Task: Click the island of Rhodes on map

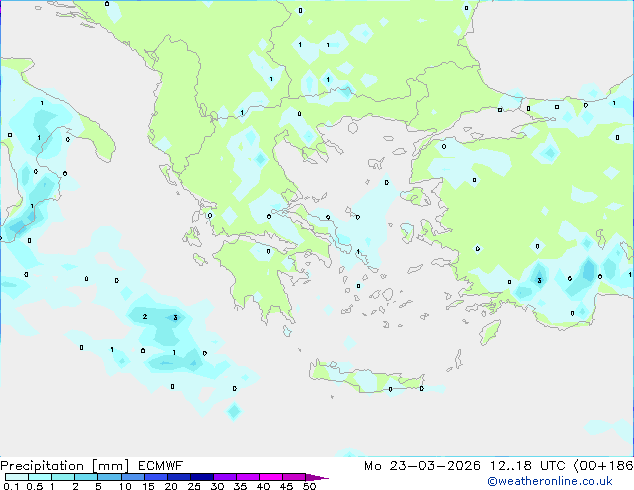Action: point(490,332)
